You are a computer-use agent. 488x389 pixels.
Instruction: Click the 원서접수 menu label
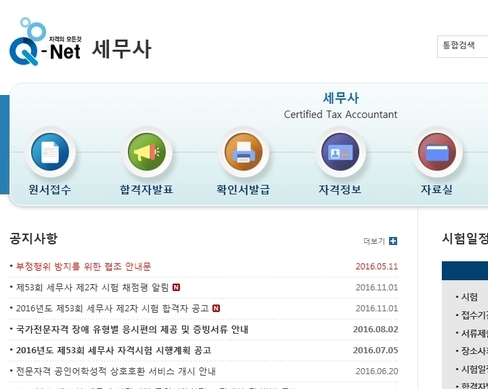pos(50,190)
